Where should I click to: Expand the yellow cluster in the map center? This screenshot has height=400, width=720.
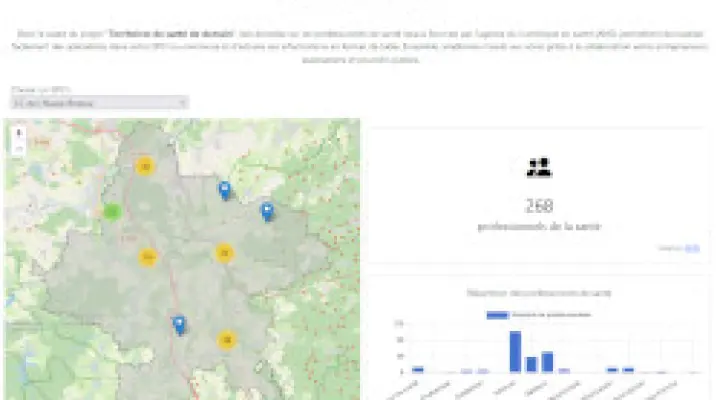[x=224, y=253]
